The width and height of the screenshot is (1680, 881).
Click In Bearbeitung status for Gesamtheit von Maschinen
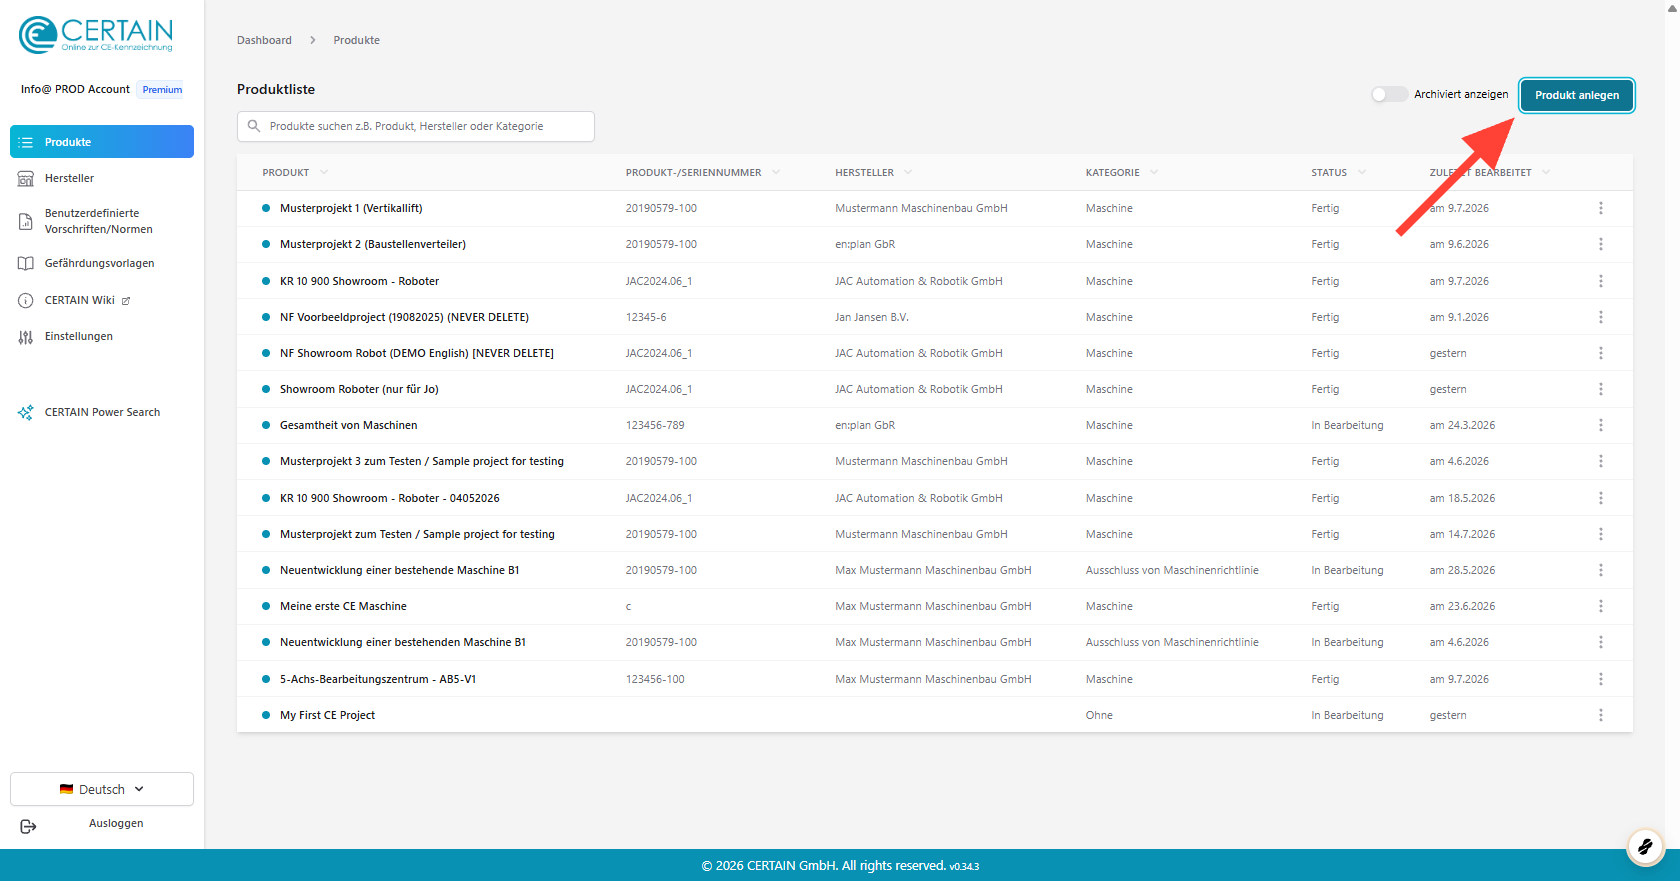(1347, 425)
